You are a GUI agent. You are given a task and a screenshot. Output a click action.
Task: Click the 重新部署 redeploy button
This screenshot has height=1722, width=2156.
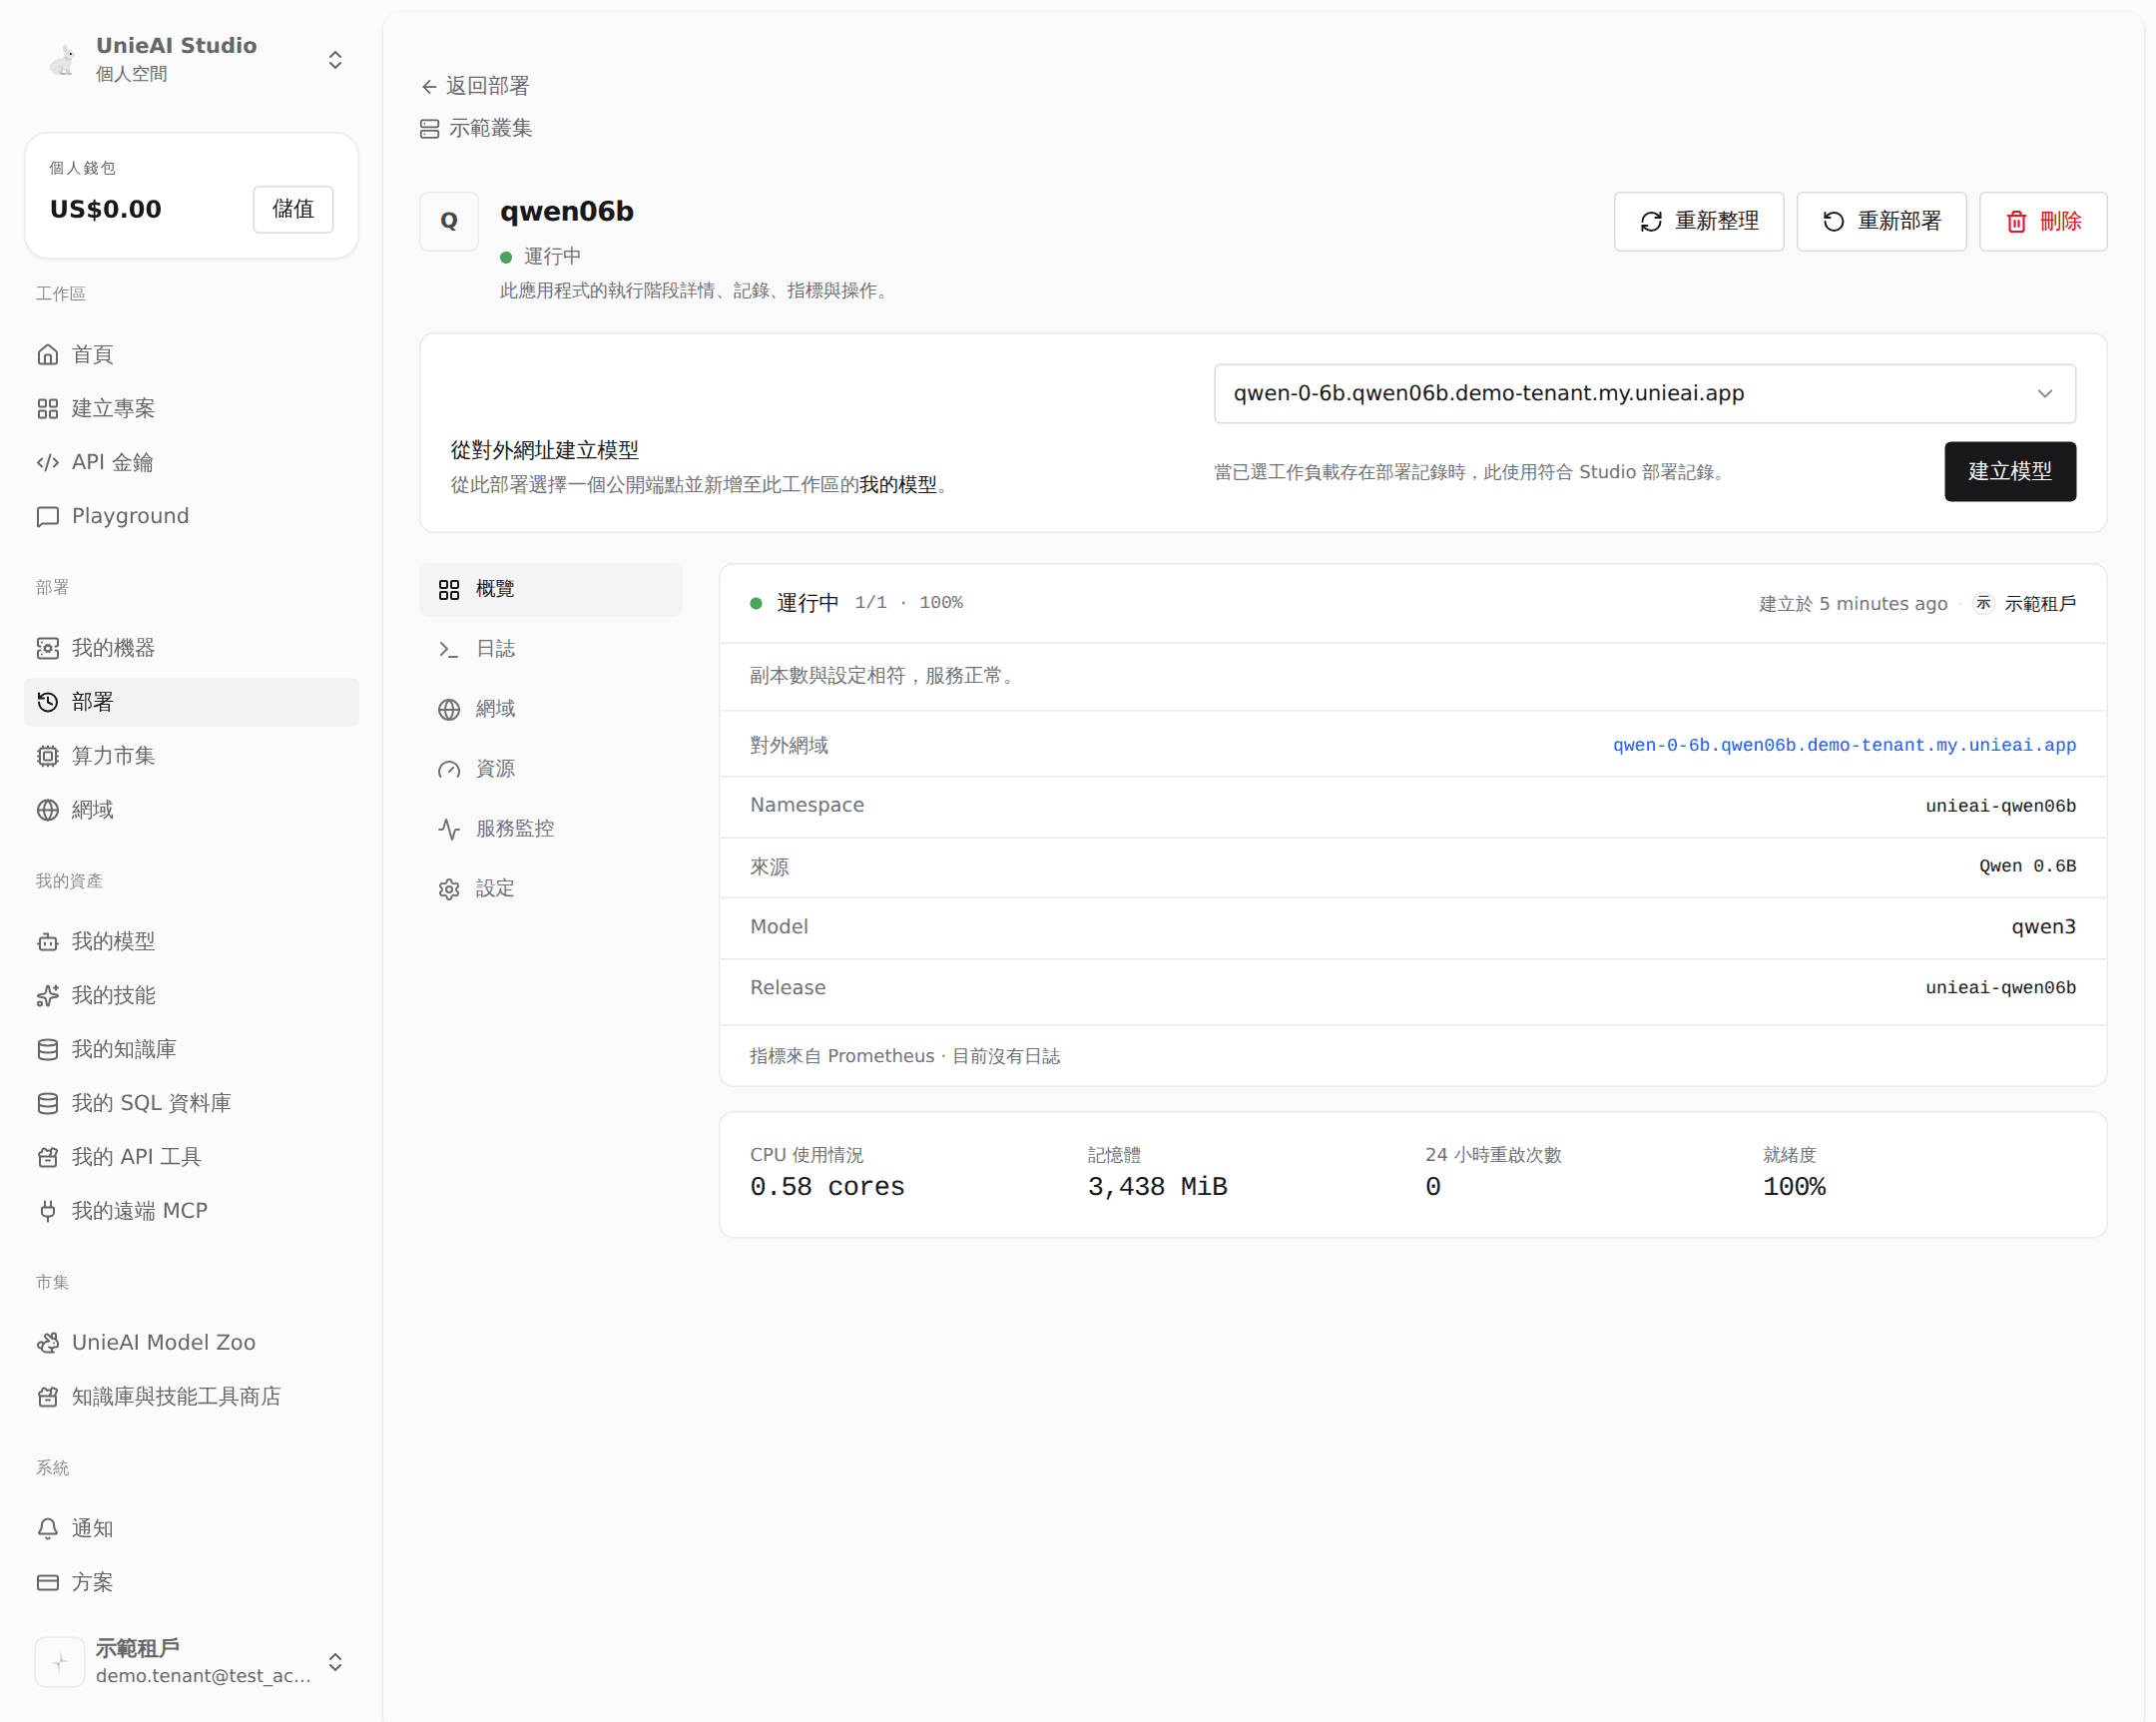pyautogui.click(x=1881, y=221)
